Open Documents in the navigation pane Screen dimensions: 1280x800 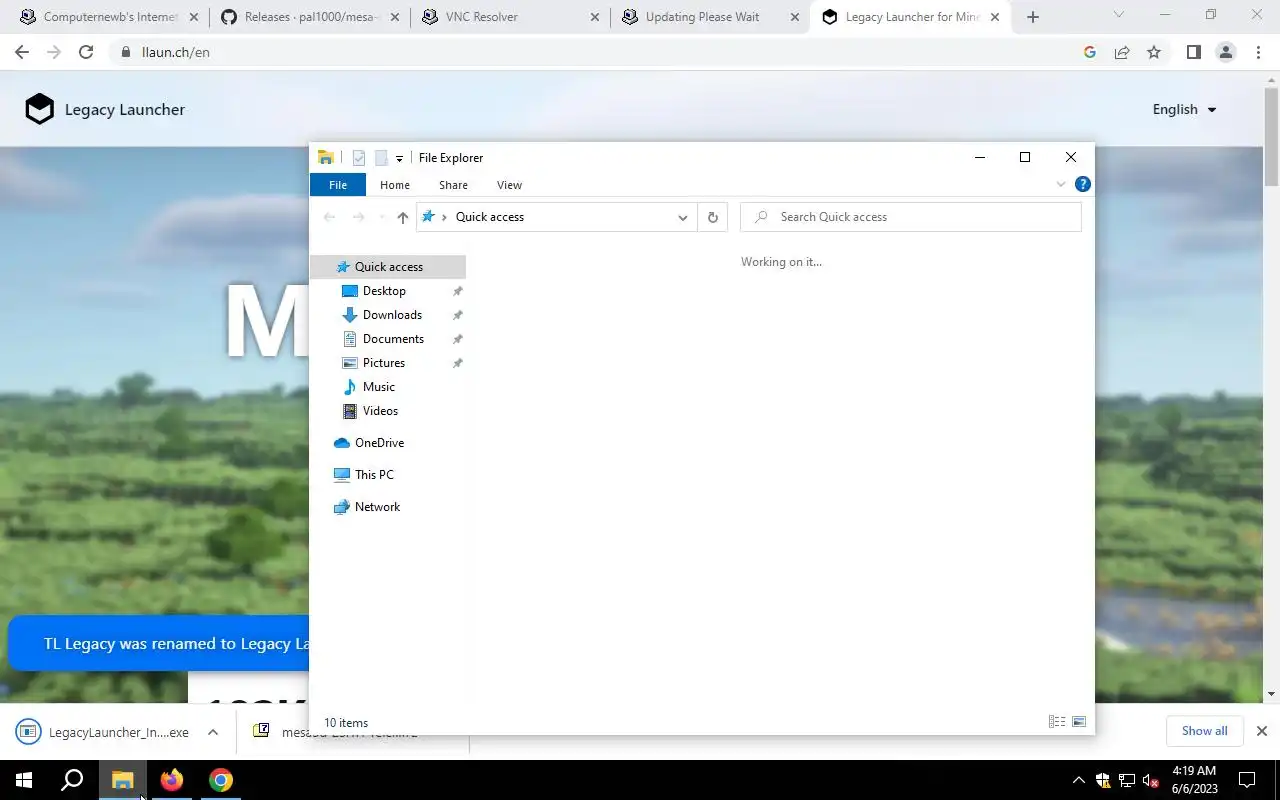pyautogui.click(x=393, y=339)
